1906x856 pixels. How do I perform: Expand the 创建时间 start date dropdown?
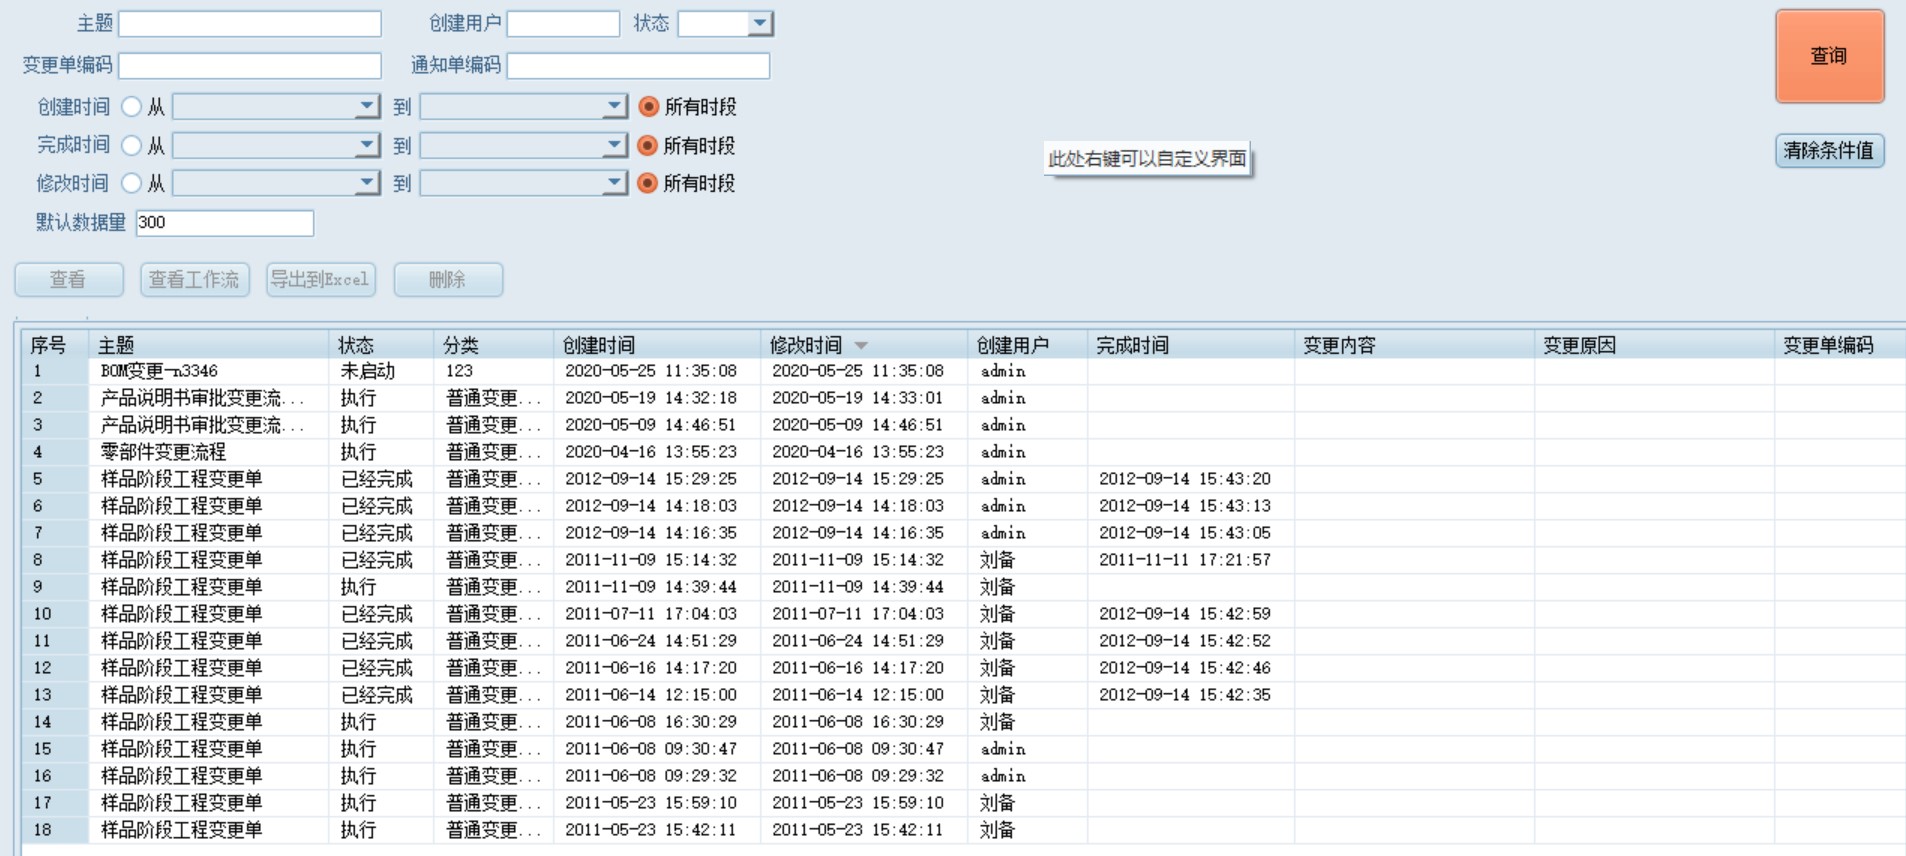click(367, 106)
